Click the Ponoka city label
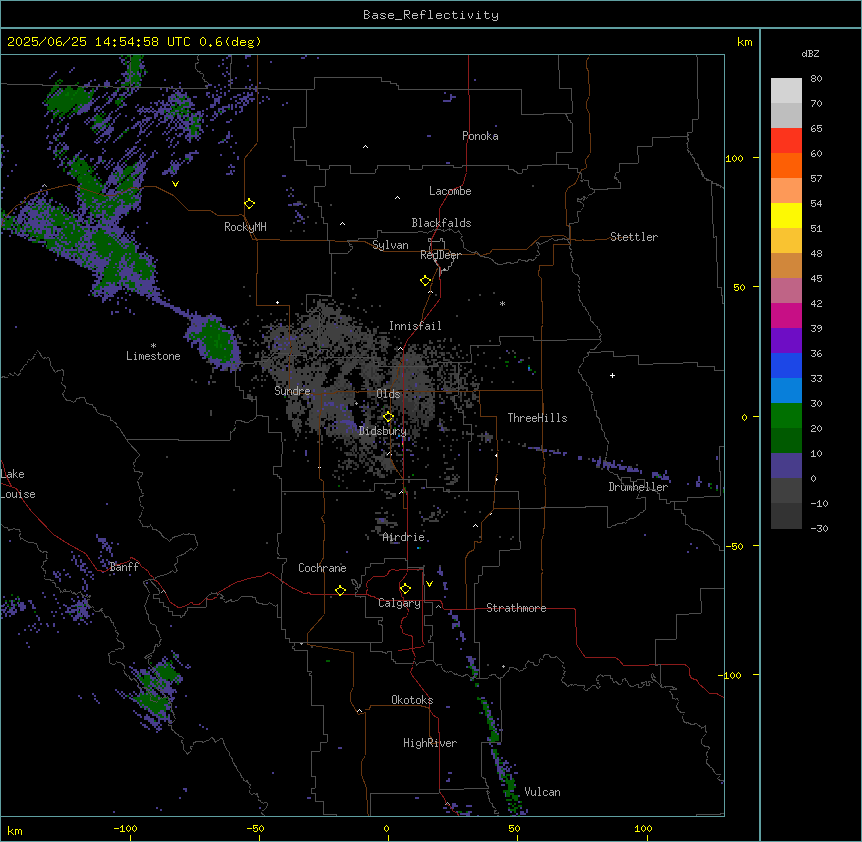Viewport: 862px width, 842px height. point(480,136)
